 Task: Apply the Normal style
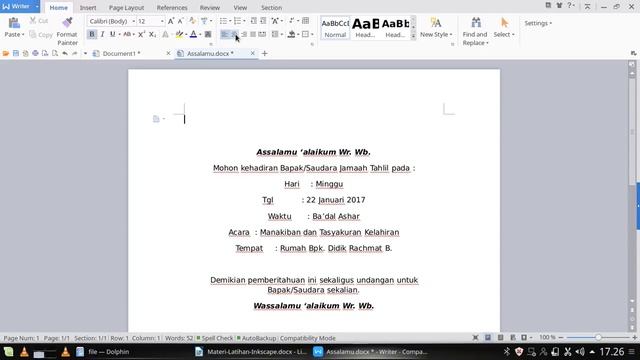click(335, 28)
